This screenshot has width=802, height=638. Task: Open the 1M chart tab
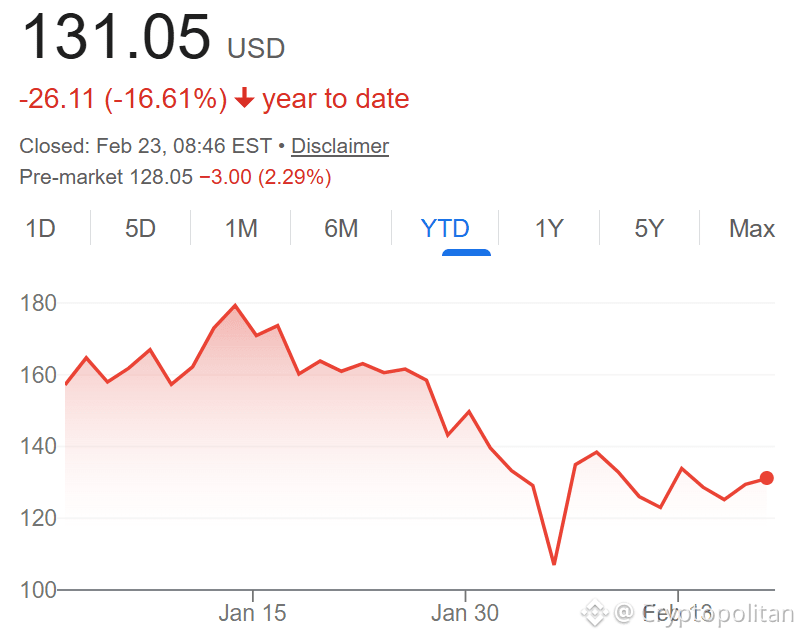click(240, 228)
